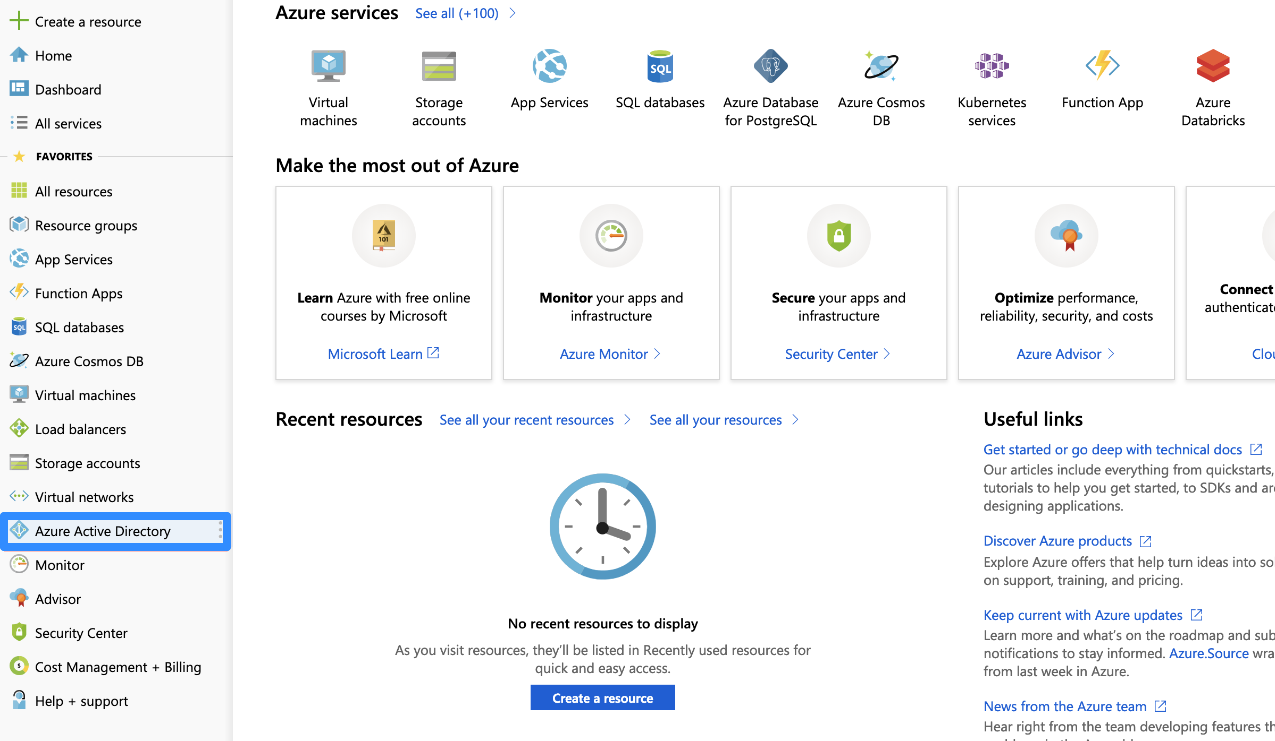Image resolution: width=1275 pixels, height=741 pixels.
Task: Expand Azure services via See all chevron
Action: click(x=513, y=13)
